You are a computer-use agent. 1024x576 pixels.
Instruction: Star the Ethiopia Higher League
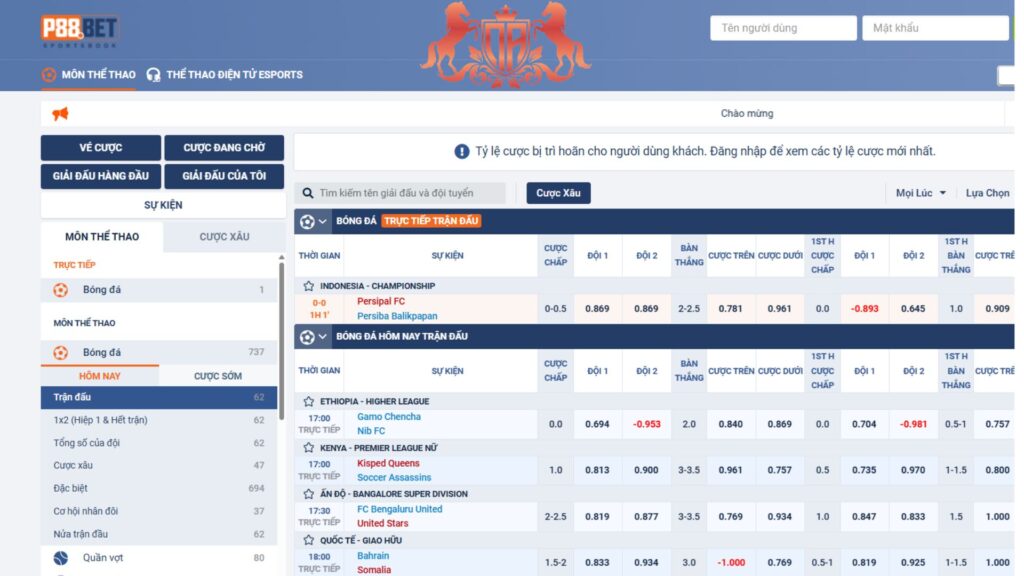[309, 401]
